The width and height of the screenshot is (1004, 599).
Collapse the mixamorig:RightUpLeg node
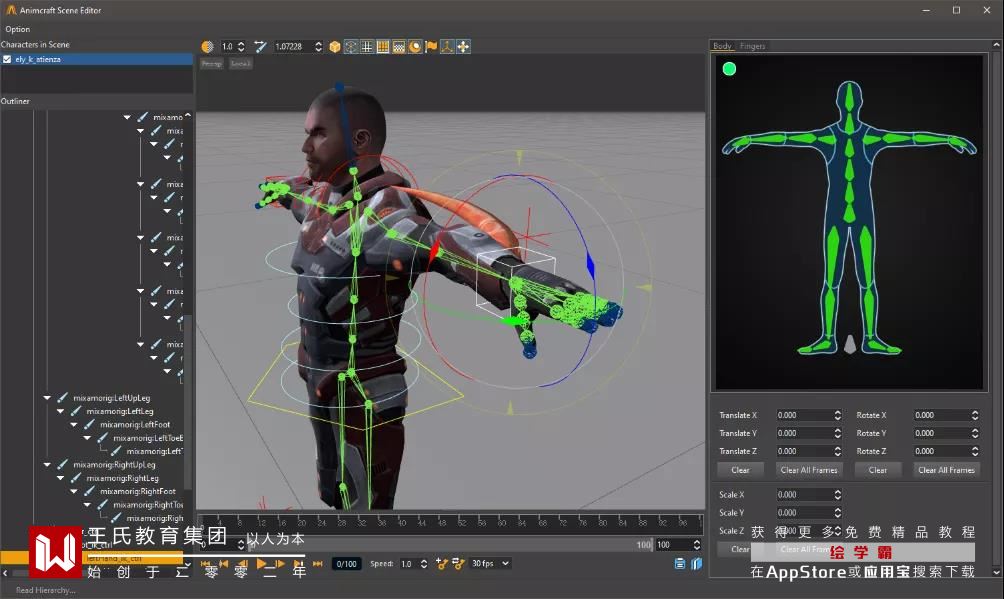click(47, 465)
